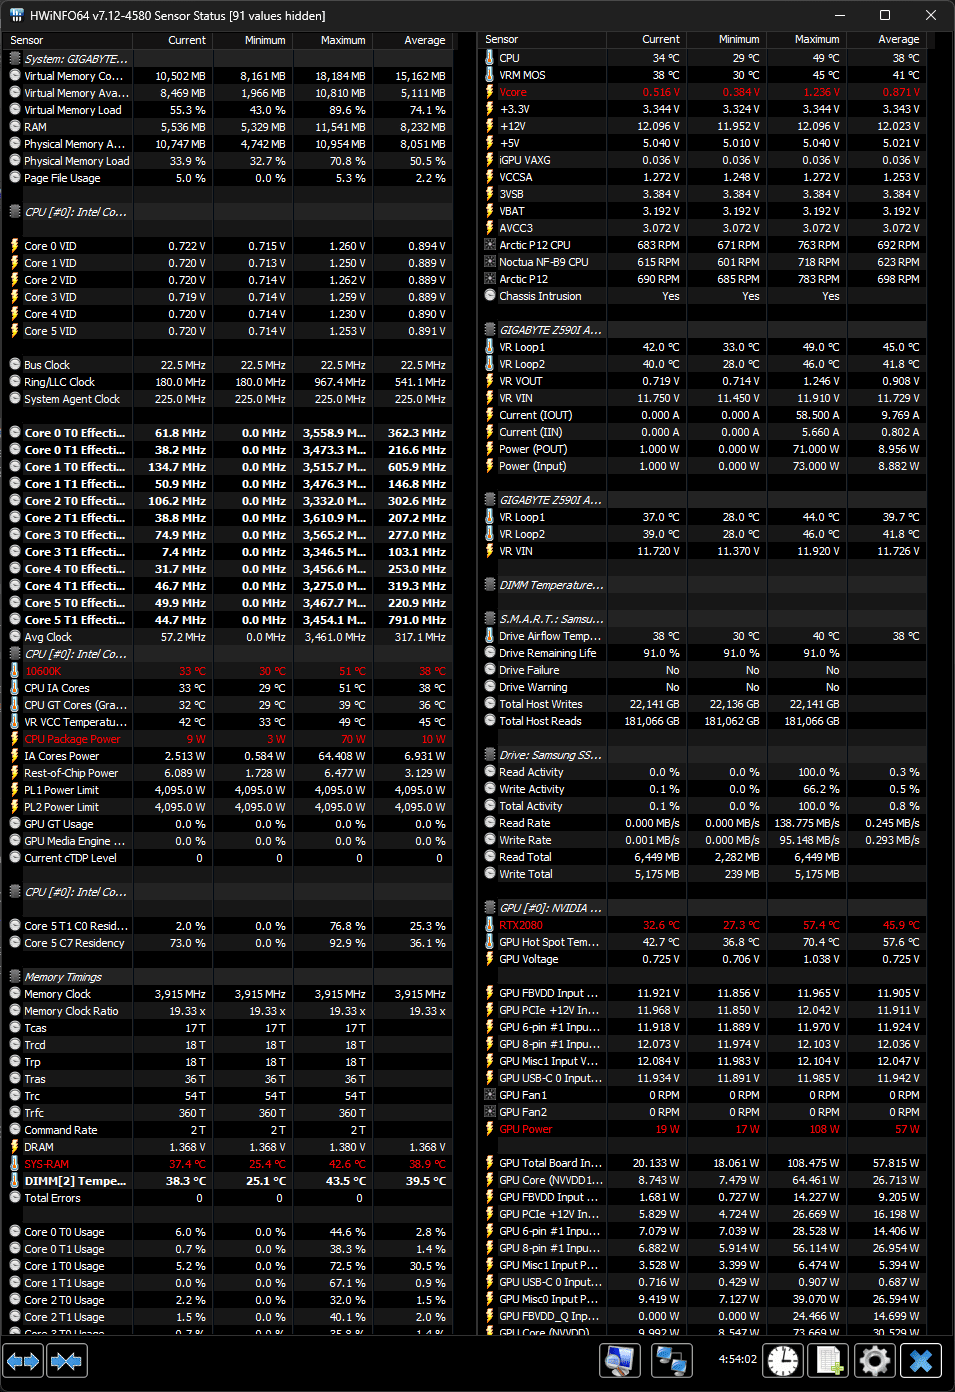Click the lightning bolt icon beside Vcore
This screenshot has height=1392, width=955.
(490, 92)
